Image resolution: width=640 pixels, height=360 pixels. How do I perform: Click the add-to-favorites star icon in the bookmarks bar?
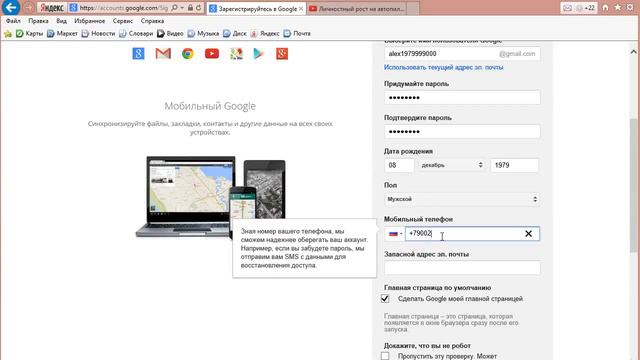8,33
